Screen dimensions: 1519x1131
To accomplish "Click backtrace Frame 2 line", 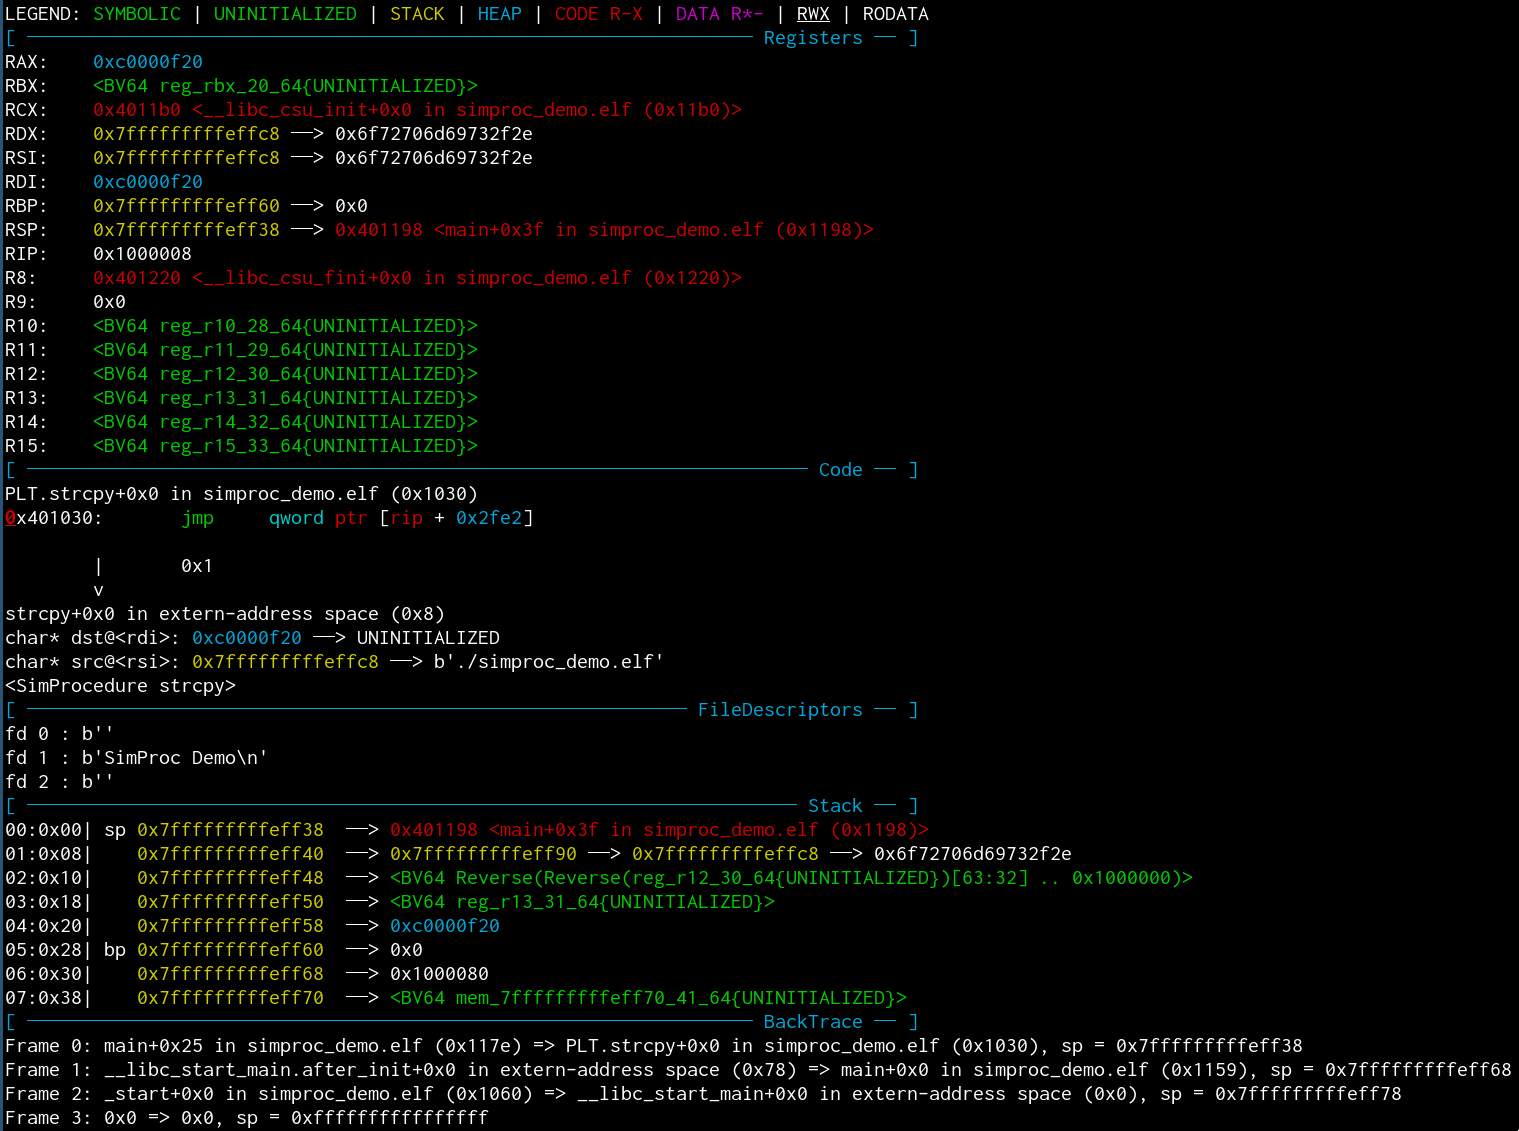I will pyautogui.click(x=703, y=1094).
